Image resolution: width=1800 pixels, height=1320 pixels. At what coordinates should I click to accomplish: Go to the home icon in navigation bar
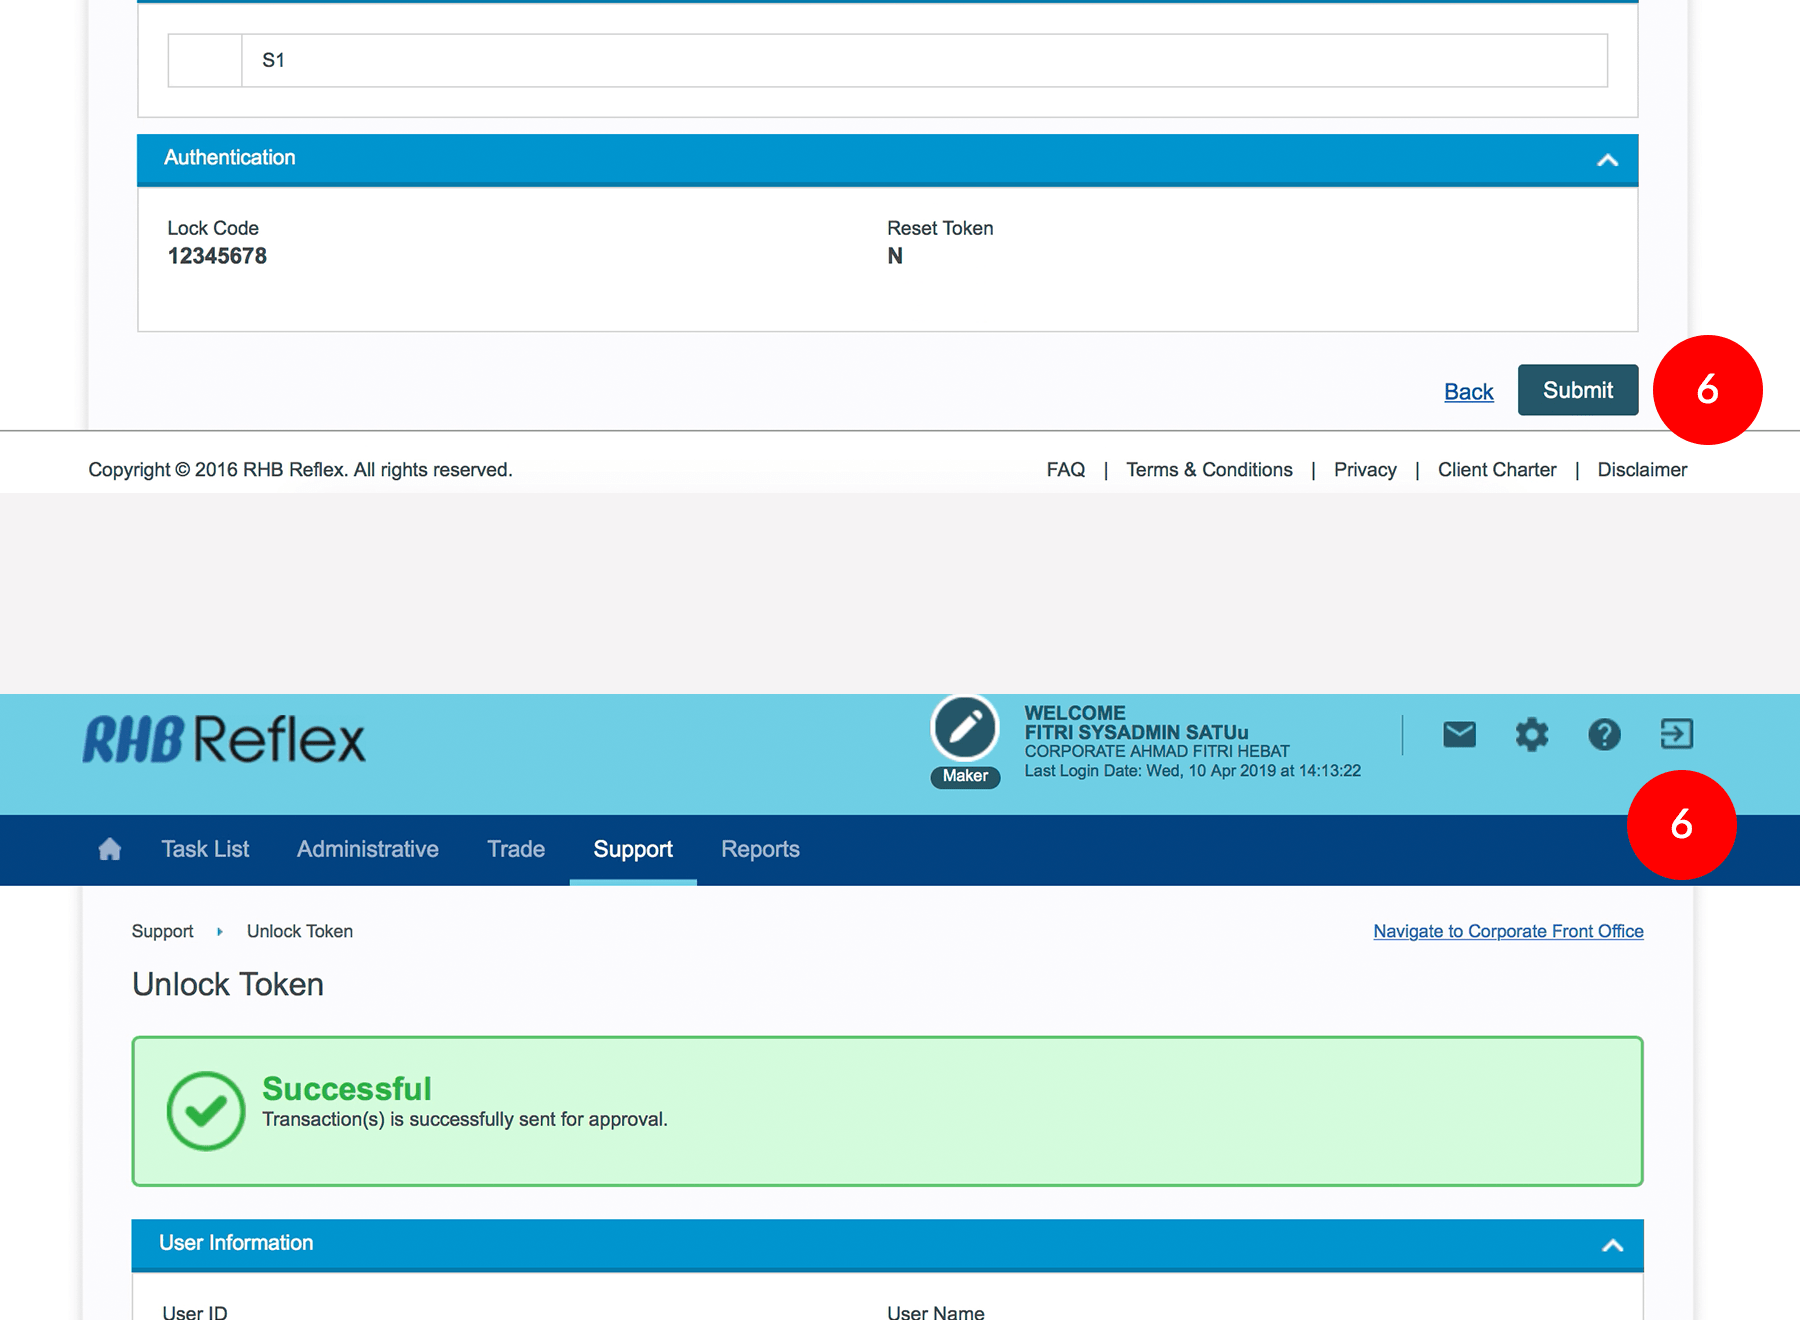110,849
